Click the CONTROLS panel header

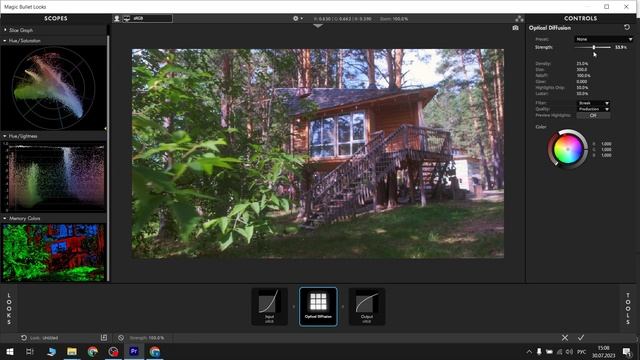(580, 18)
